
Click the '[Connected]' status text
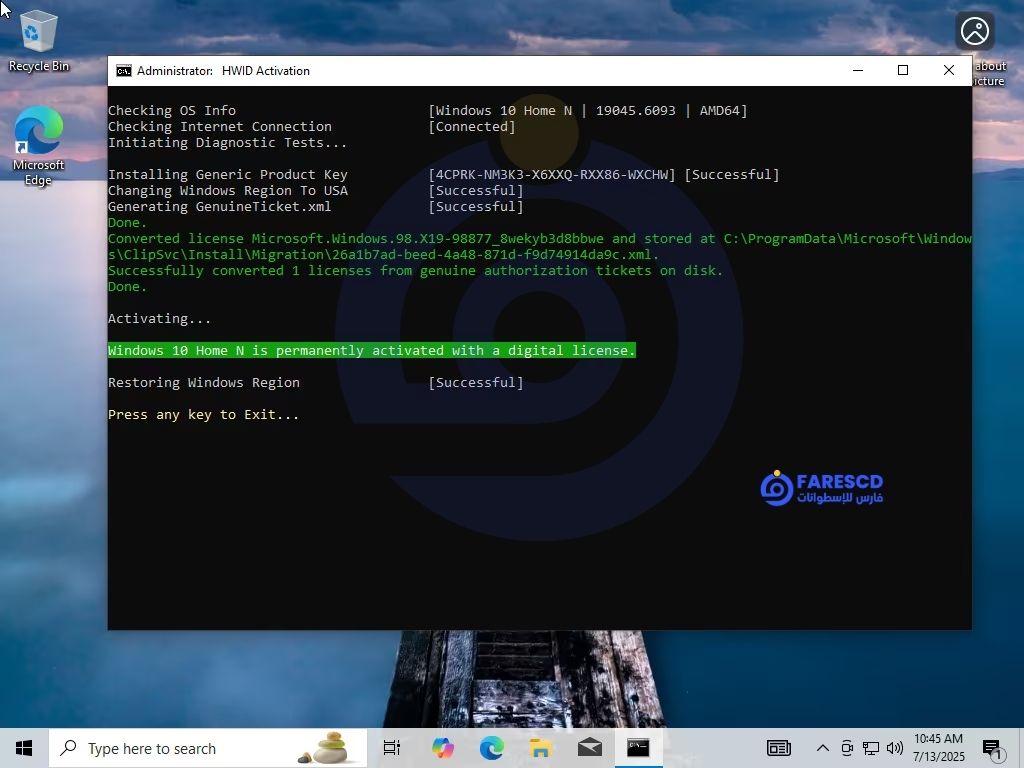pyautogui.click(x=472, y=127)
